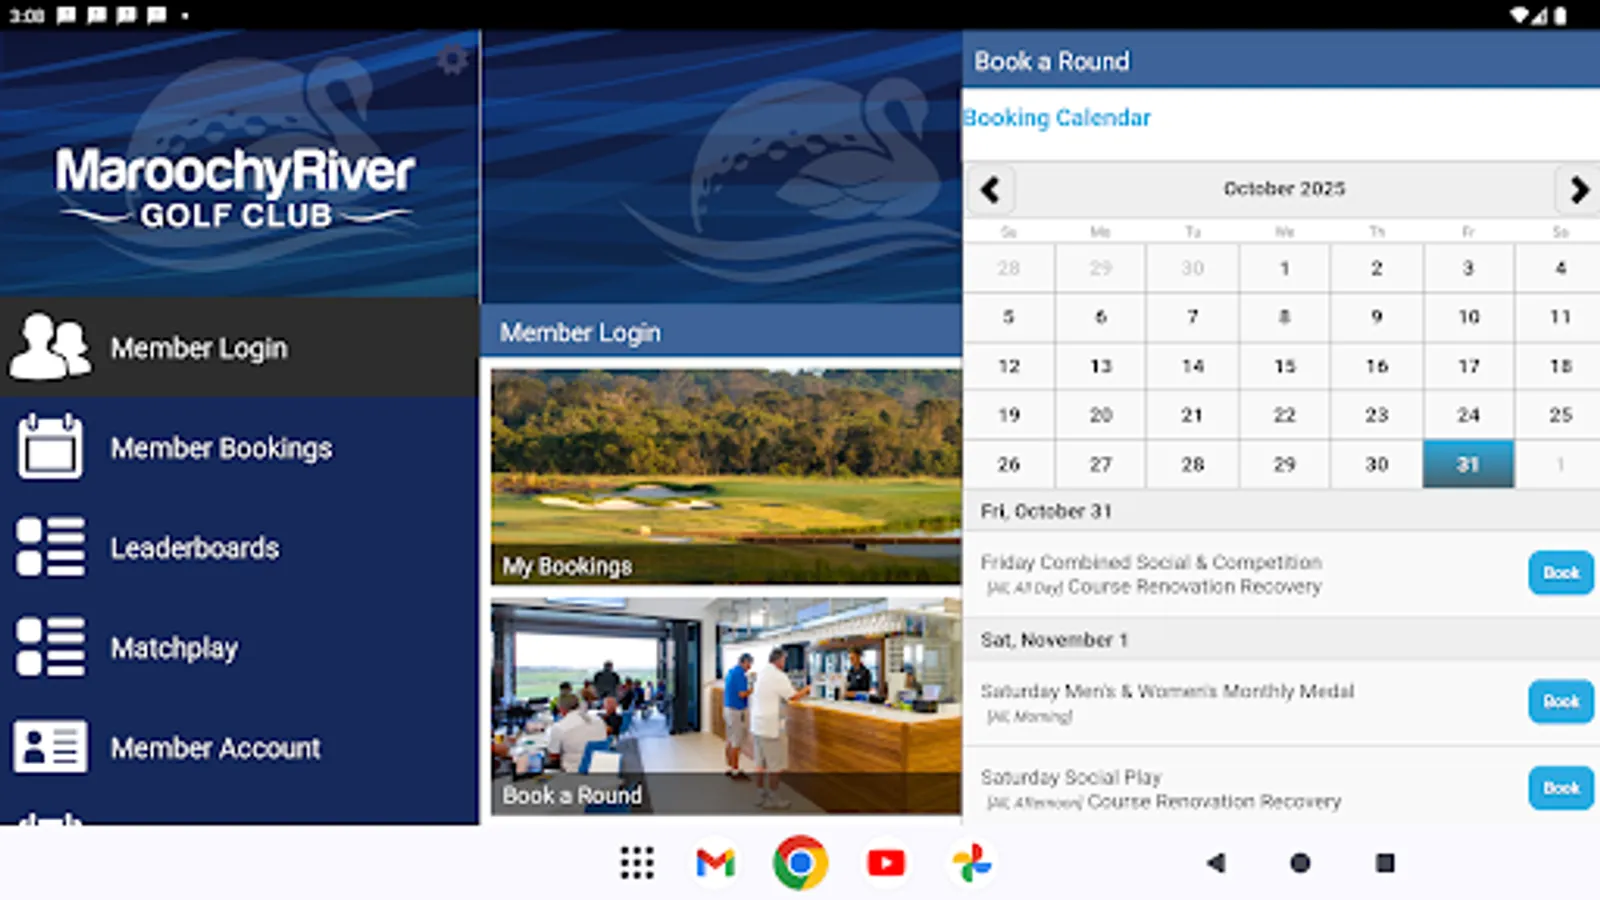Tap 'Saturday Men's & Women's Monthly Medal' text
The image size is (1600, 900).
tap(1167, 691)
